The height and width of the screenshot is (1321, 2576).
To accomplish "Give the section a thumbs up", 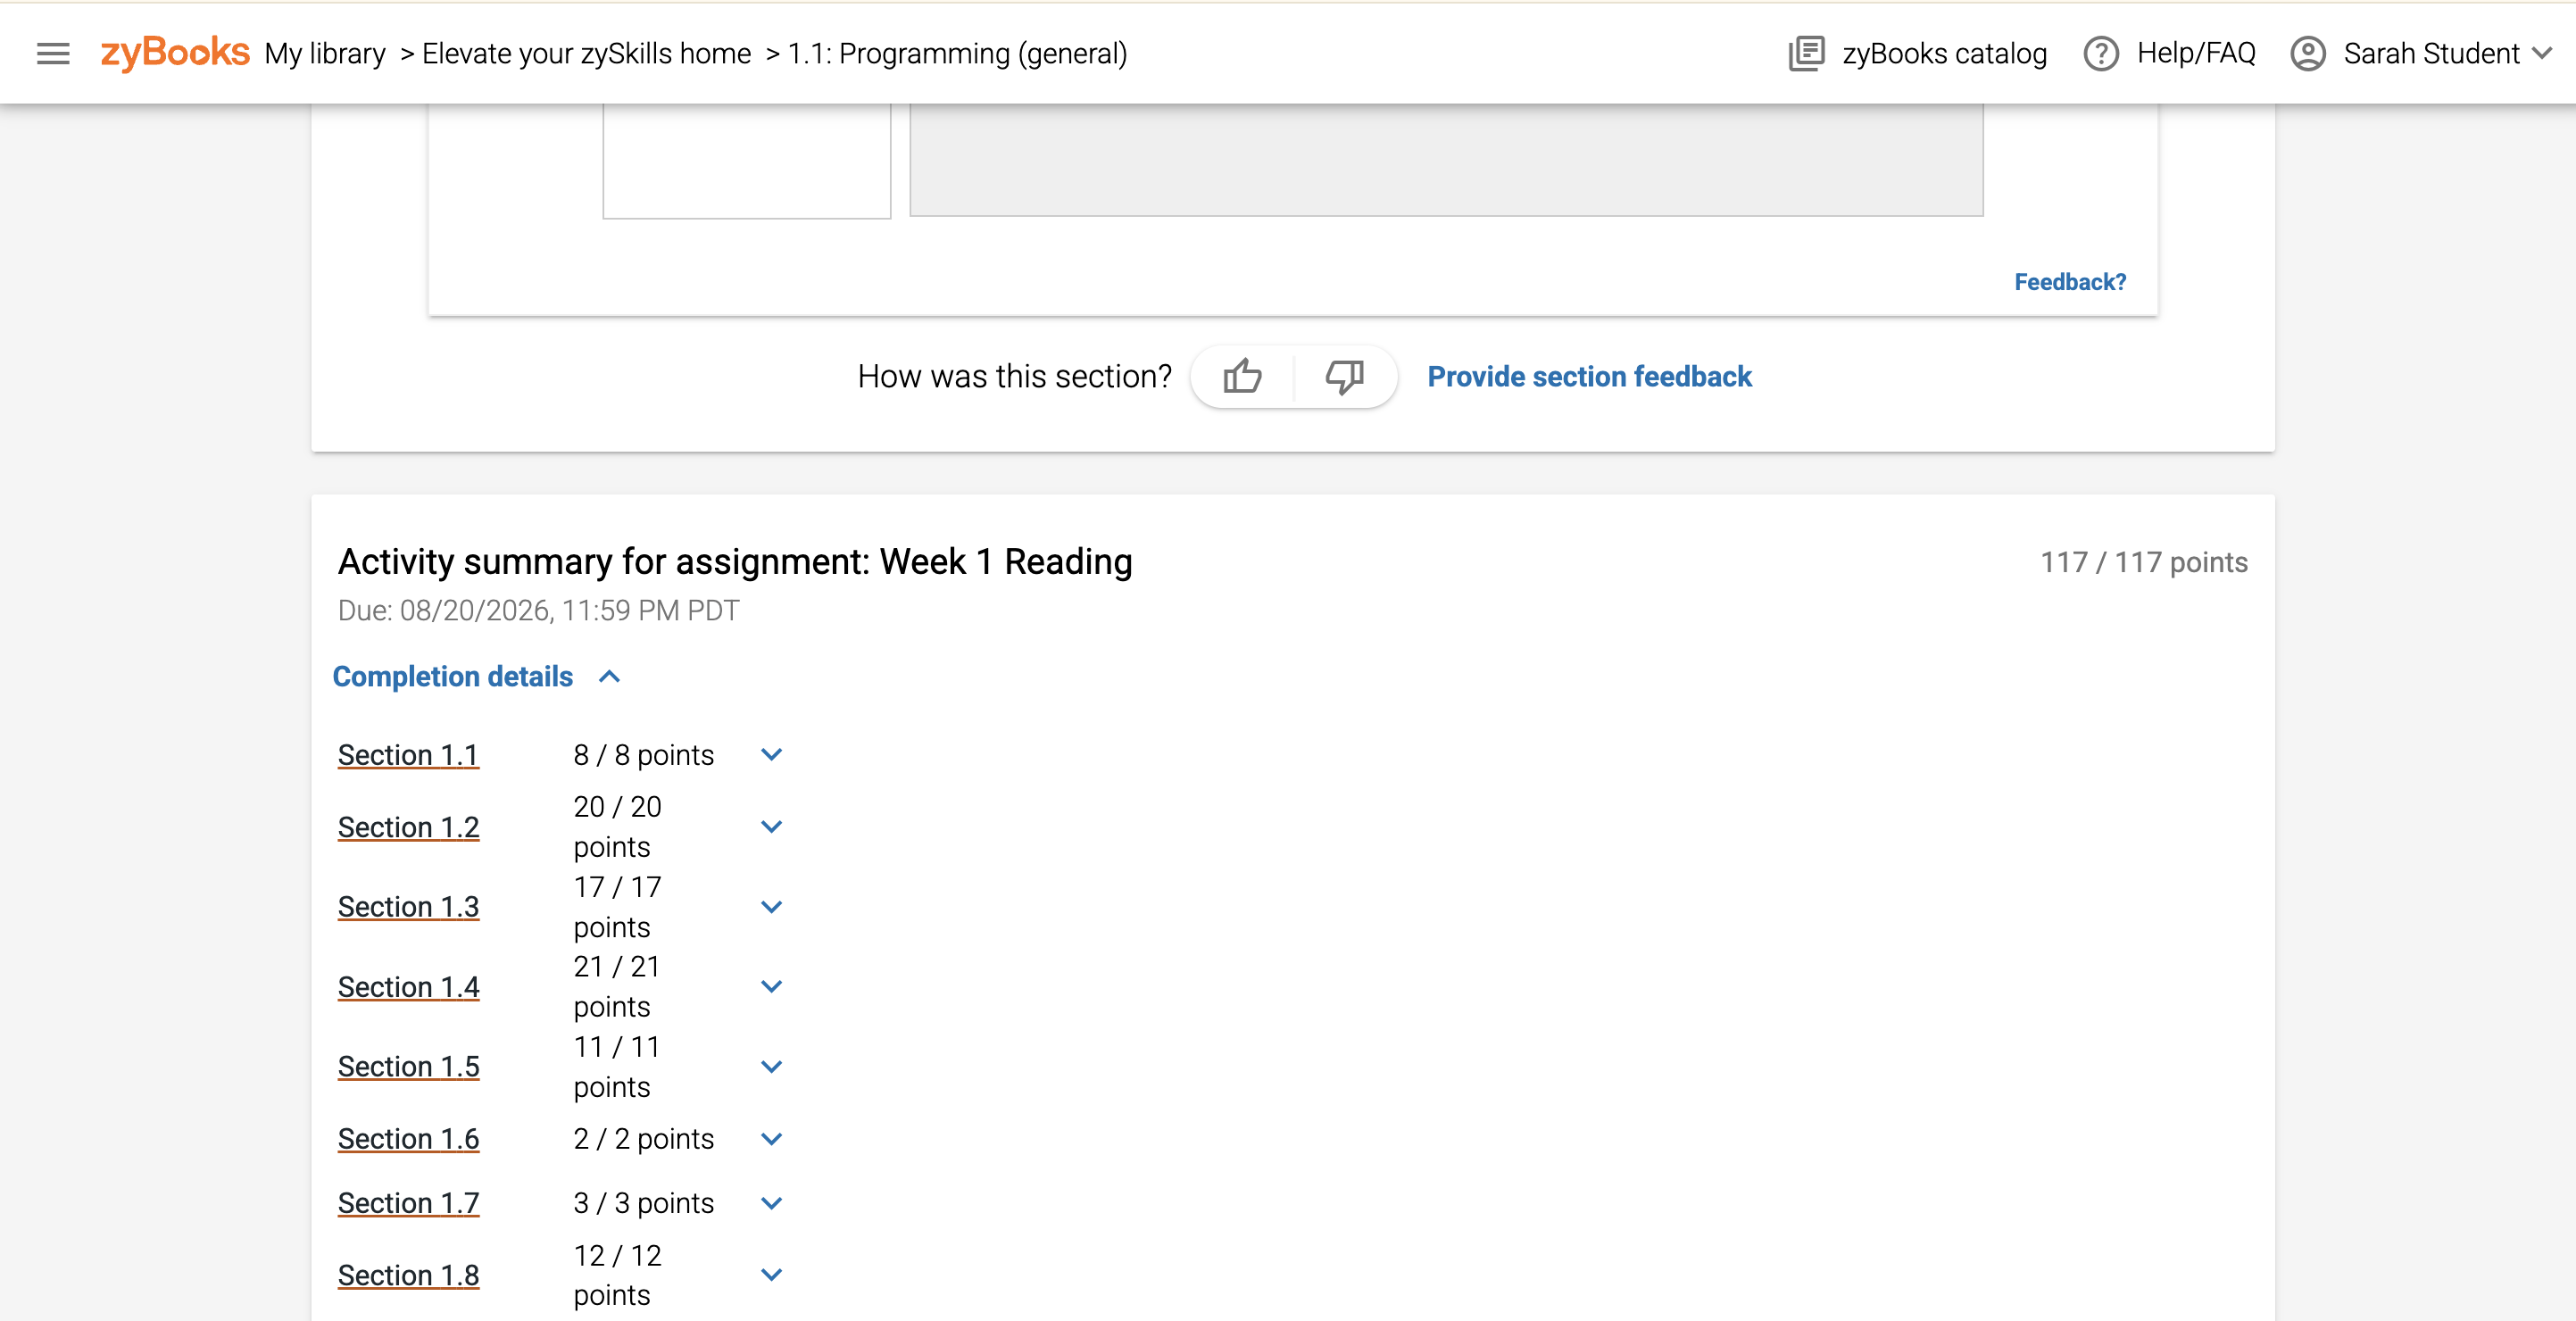I will point(1242,377).
